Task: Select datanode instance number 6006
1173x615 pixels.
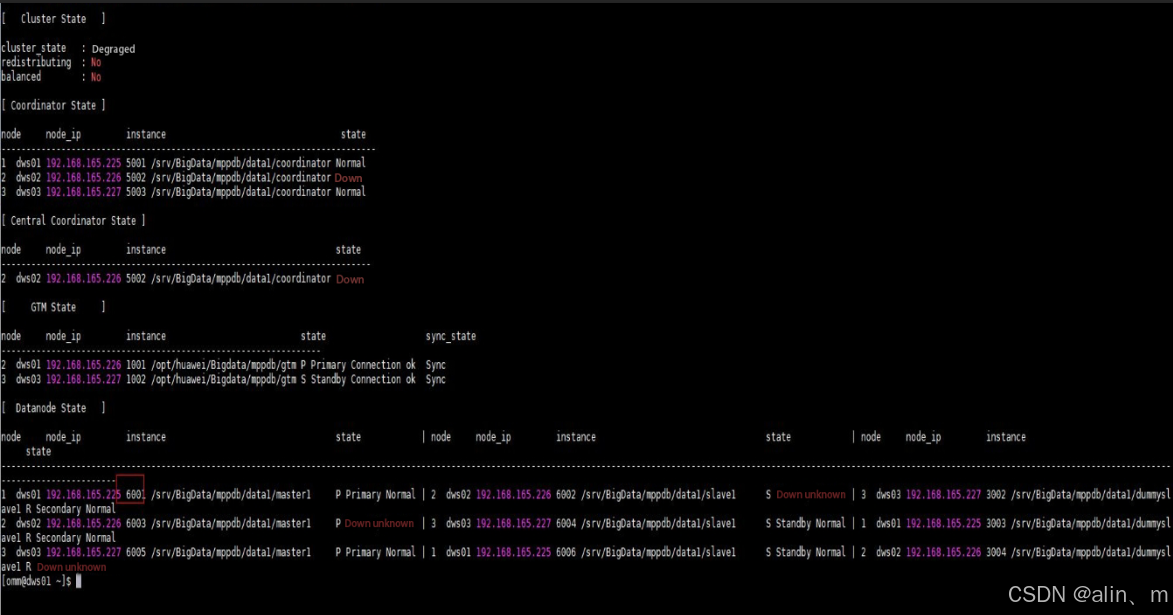Action: (566, 552)
